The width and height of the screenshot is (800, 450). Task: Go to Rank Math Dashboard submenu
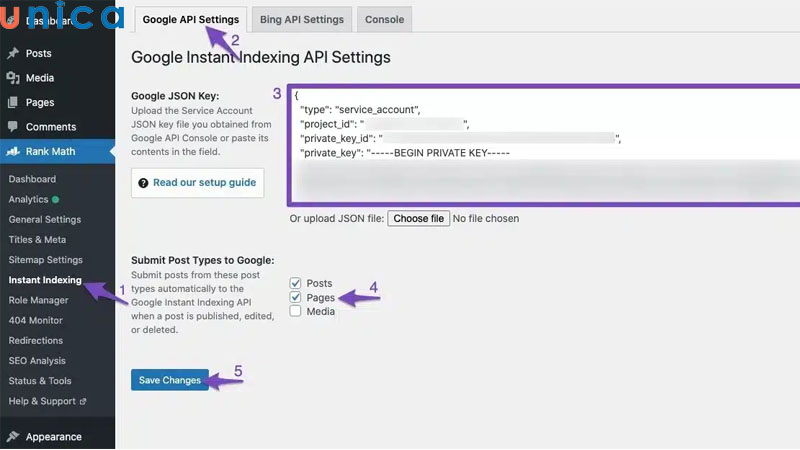click(32, 179)
